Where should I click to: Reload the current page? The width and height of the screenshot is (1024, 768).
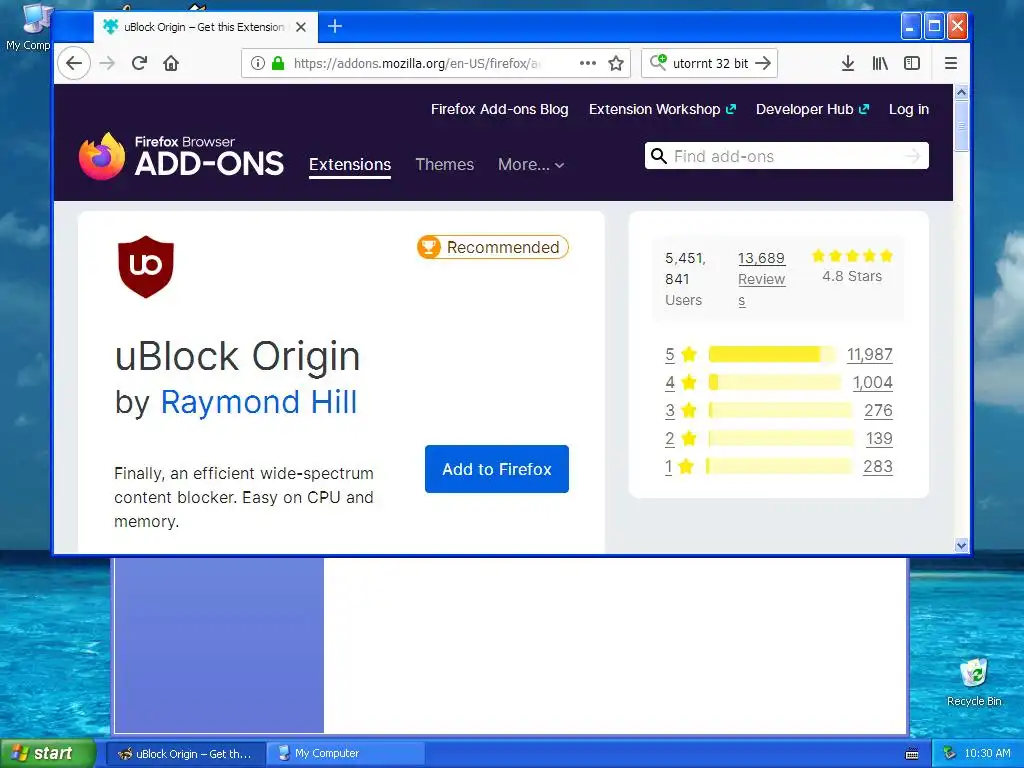[139, 63]
